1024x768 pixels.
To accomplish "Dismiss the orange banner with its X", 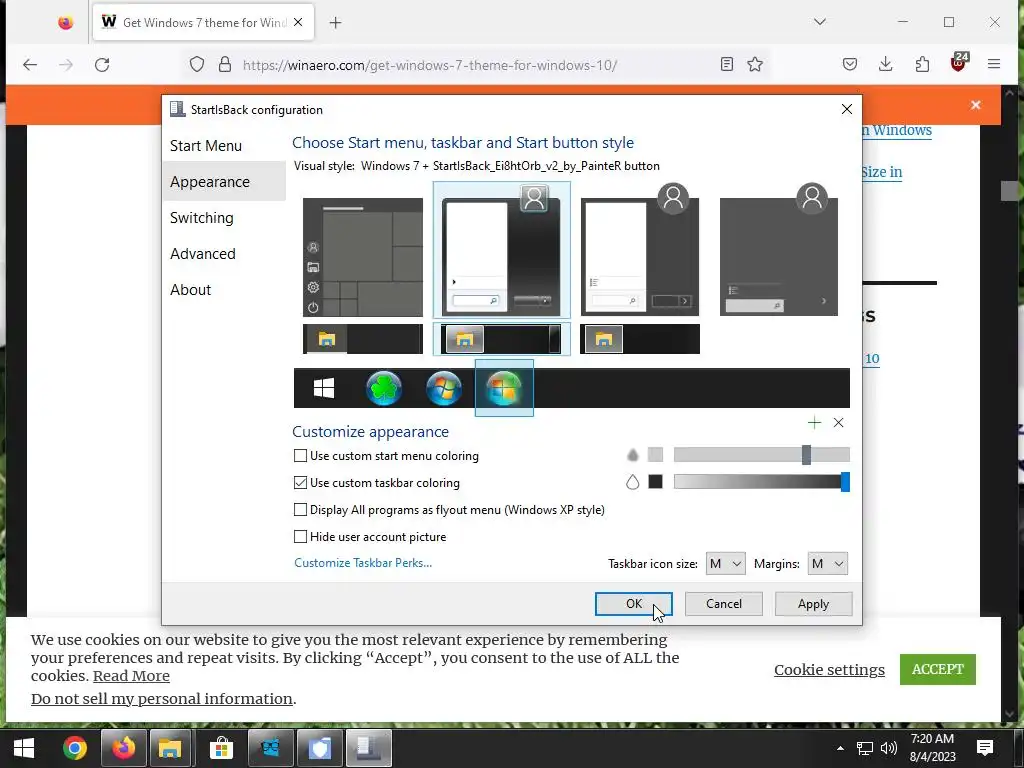I will (x=976, y=105).
